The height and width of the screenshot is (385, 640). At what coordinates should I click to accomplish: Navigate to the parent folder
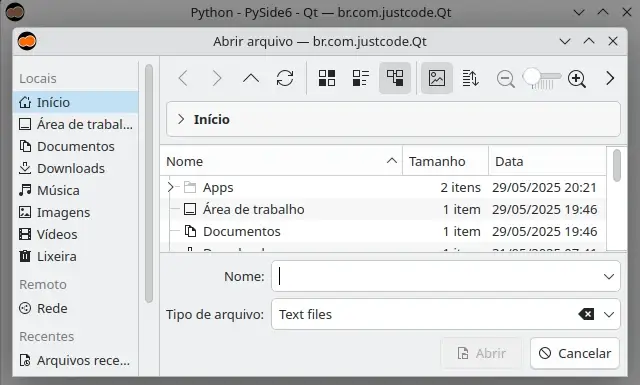(251, 78)
